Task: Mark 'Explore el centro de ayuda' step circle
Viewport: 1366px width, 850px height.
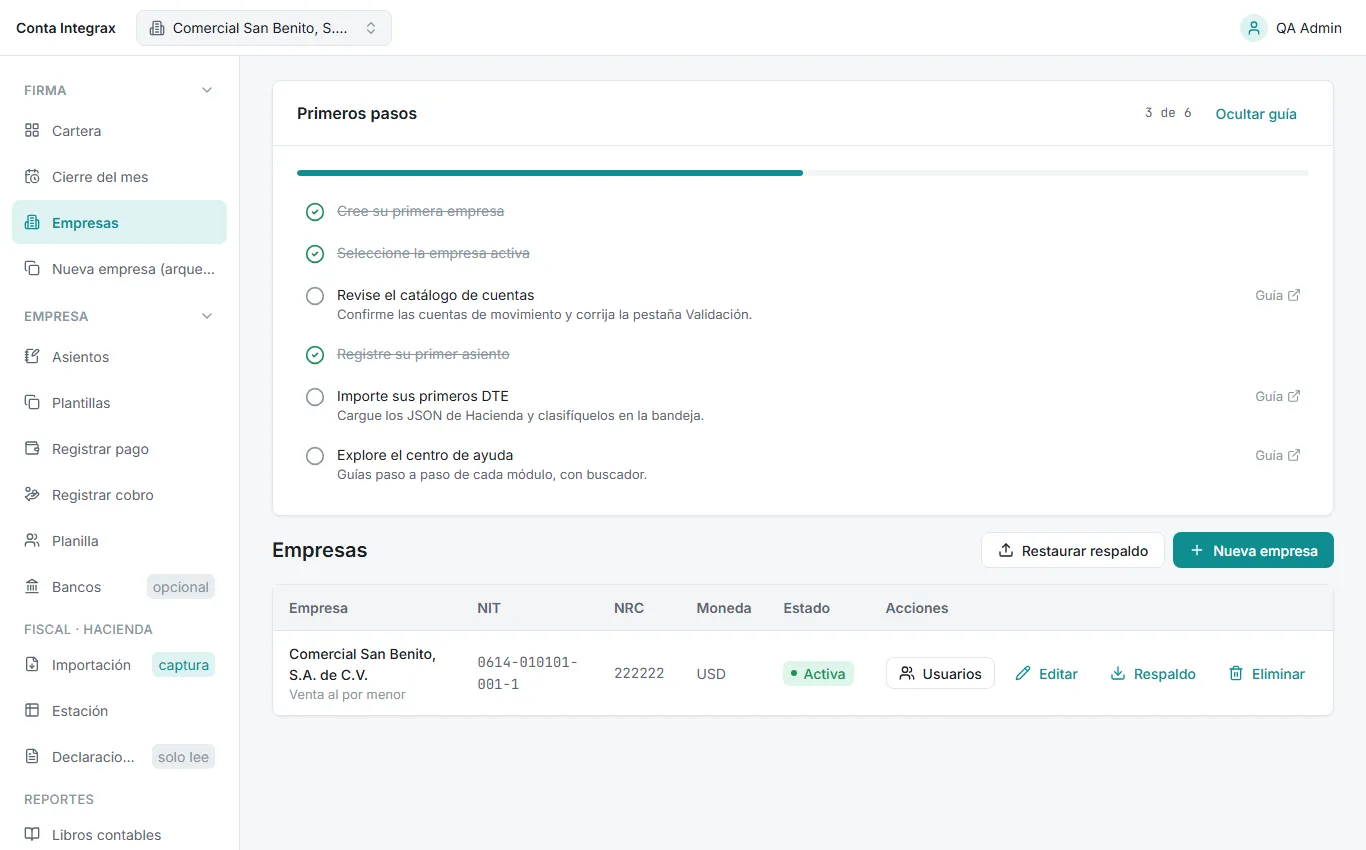Action: (x=315, y=456)
